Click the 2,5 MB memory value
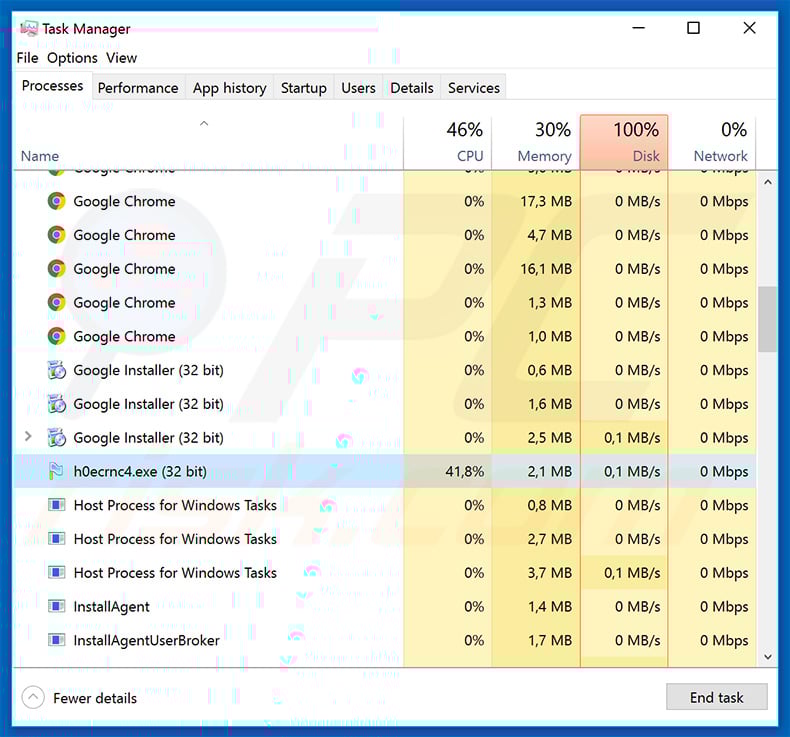790x737 pixels. (x=549, y=438)
